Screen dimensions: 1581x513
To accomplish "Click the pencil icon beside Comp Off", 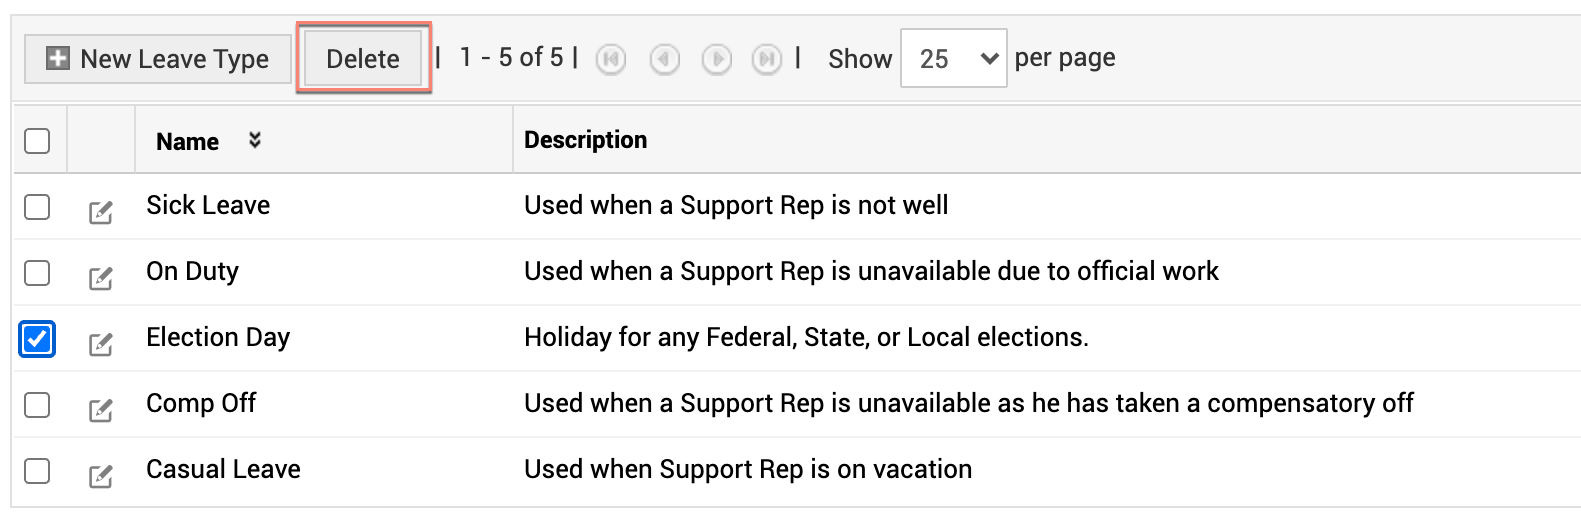I will click(x=100, y=410).
